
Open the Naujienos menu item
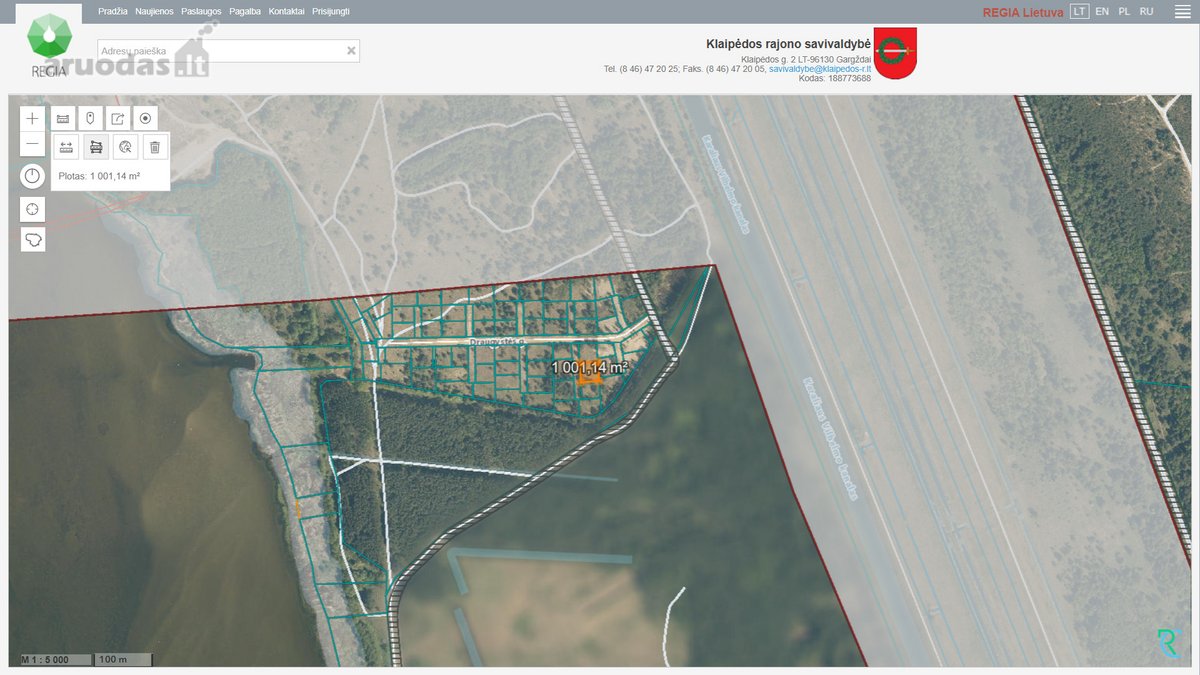[154, 11]
